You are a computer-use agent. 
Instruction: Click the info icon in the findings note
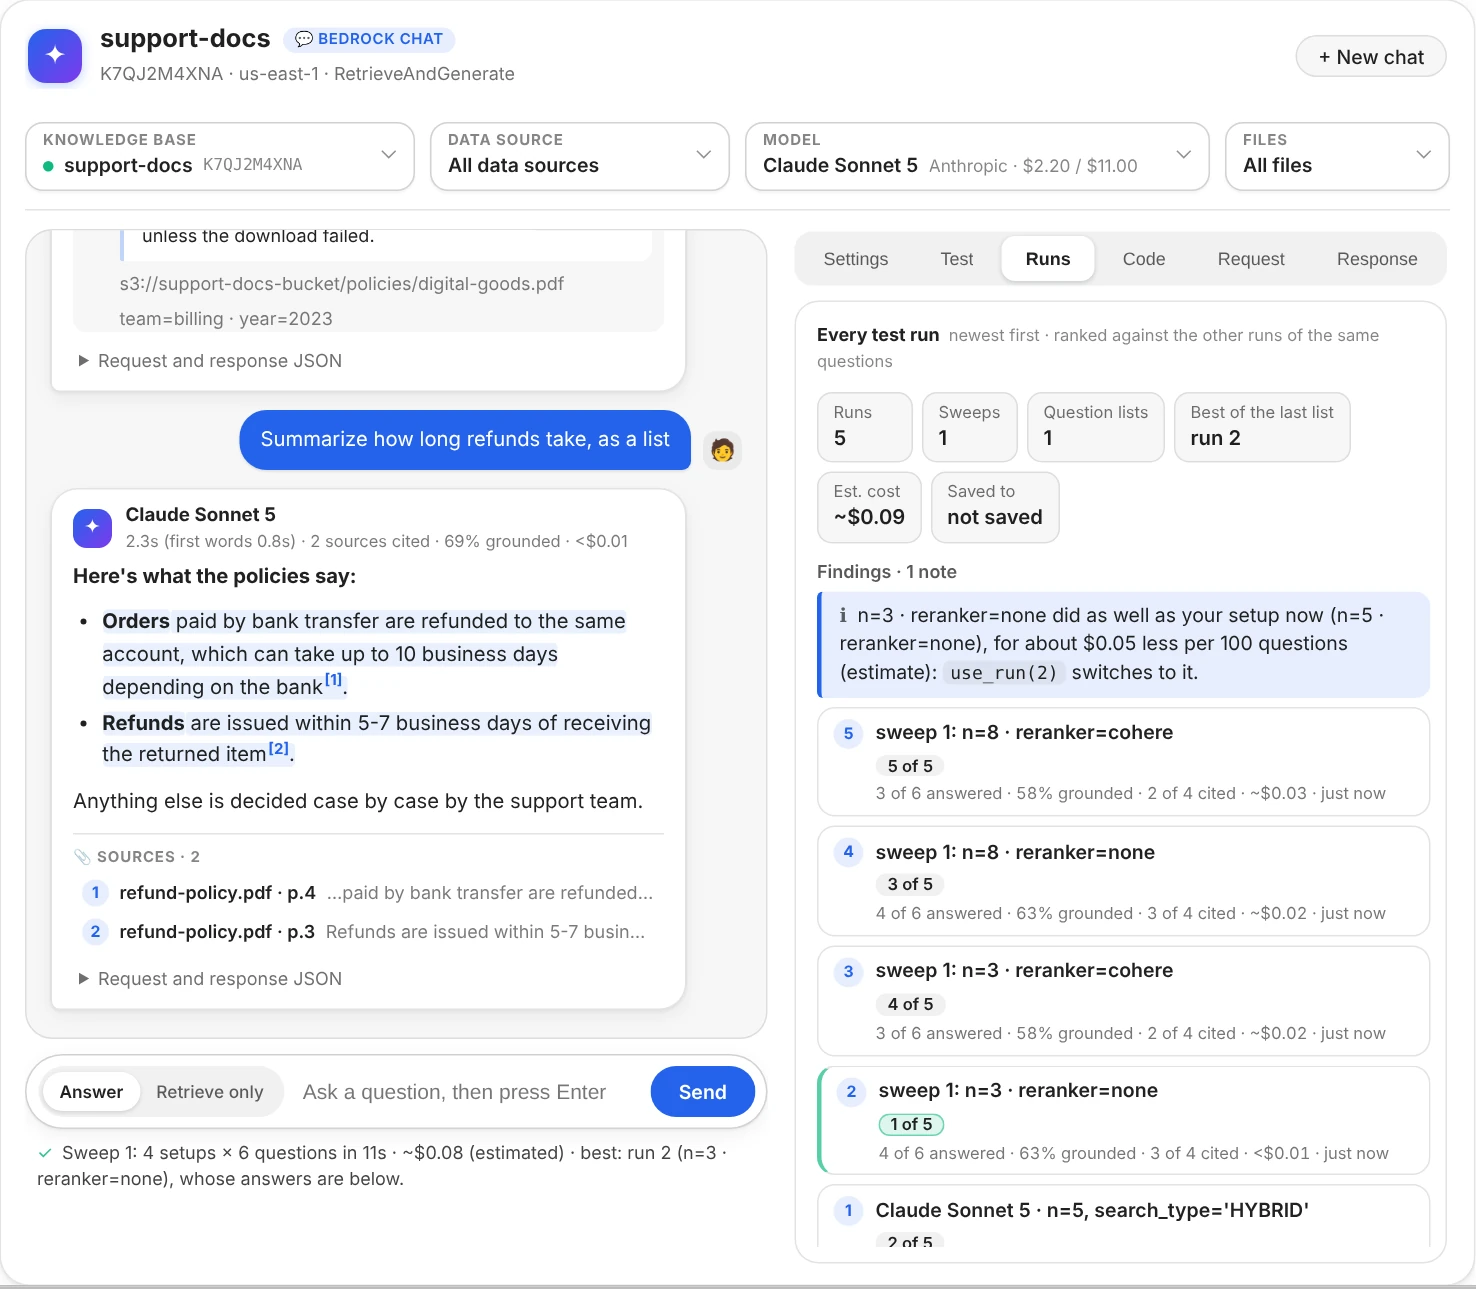(844, 615)
